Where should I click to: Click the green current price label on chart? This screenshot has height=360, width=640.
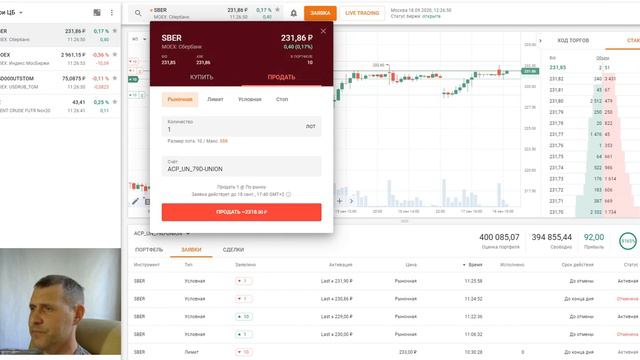click(530, 71)
